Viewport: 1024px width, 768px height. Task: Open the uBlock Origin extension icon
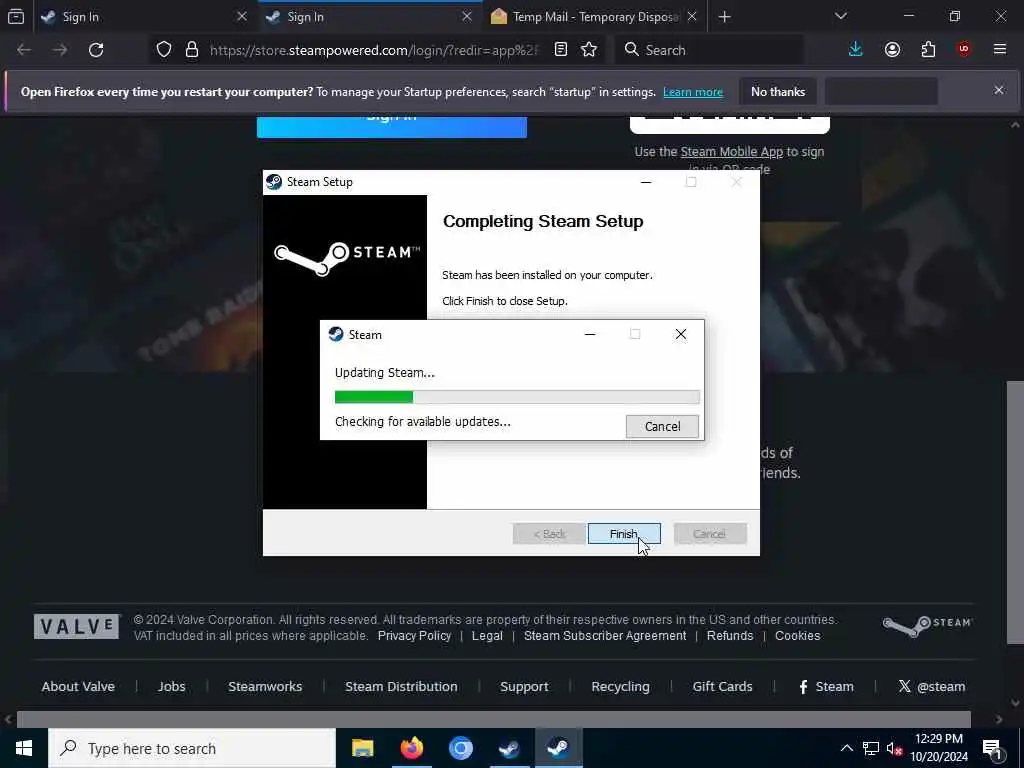click(x=964, y=50)
